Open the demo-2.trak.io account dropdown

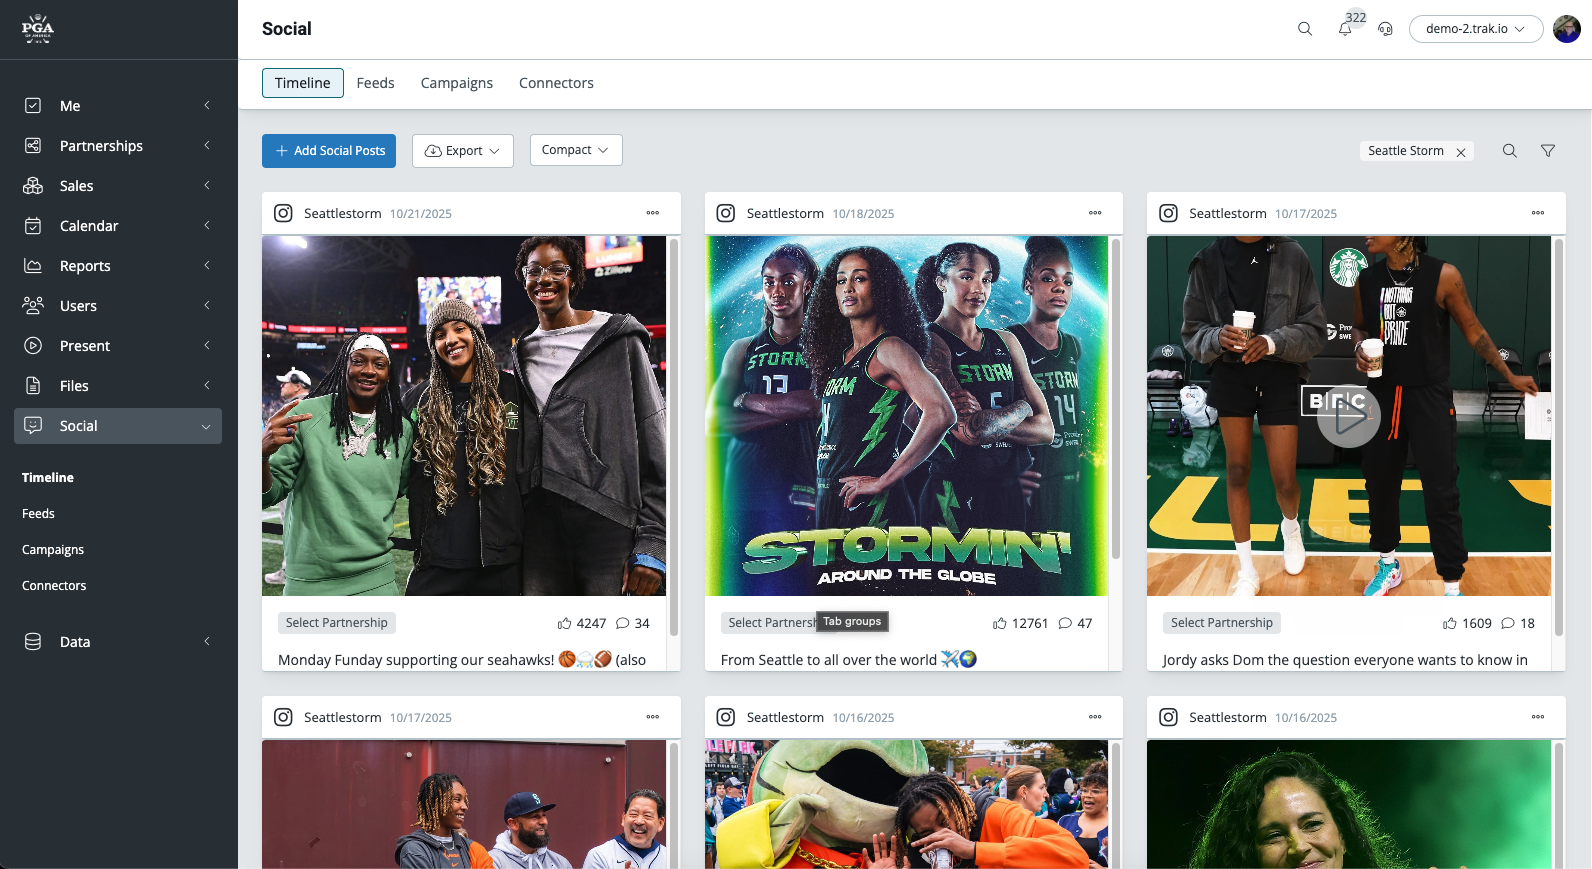pyautogui.click(x=1476, y=29)
